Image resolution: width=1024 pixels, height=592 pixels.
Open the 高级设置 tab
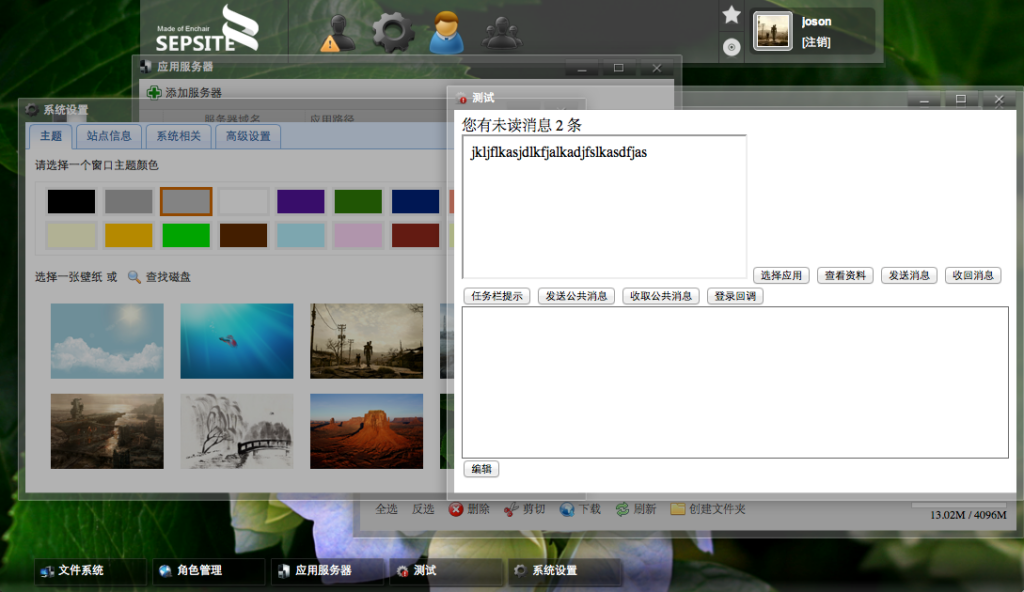248,136
